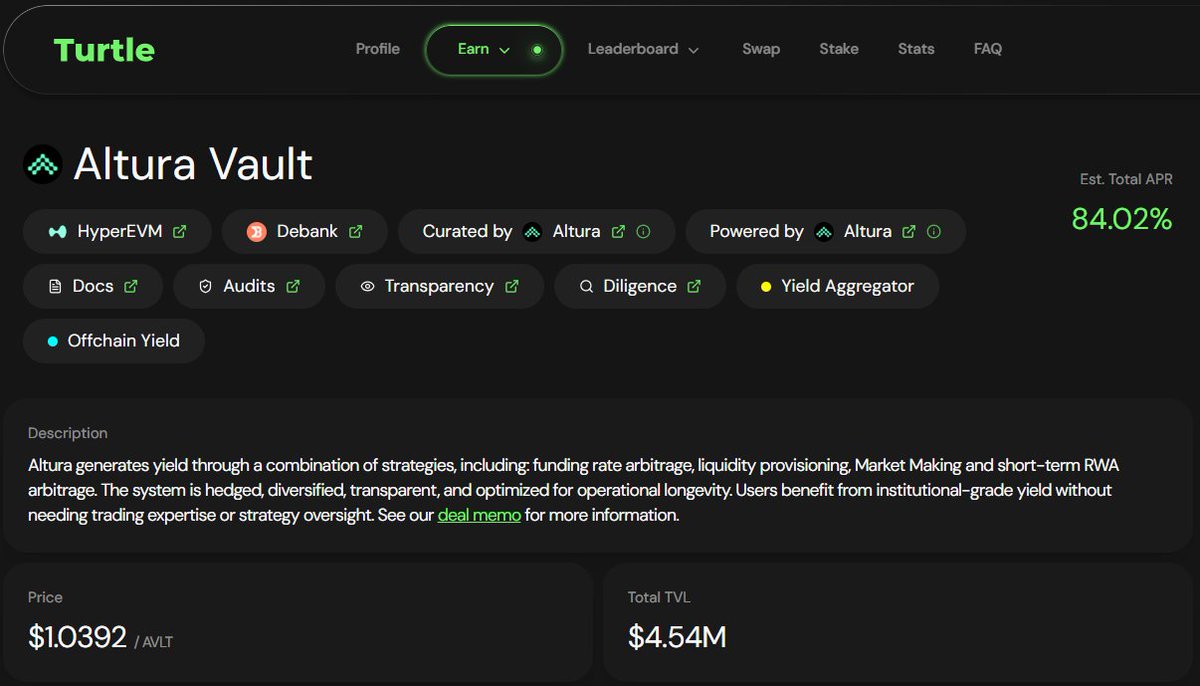Open the Stats page
1200x686 pixels.
coord(916,49)
